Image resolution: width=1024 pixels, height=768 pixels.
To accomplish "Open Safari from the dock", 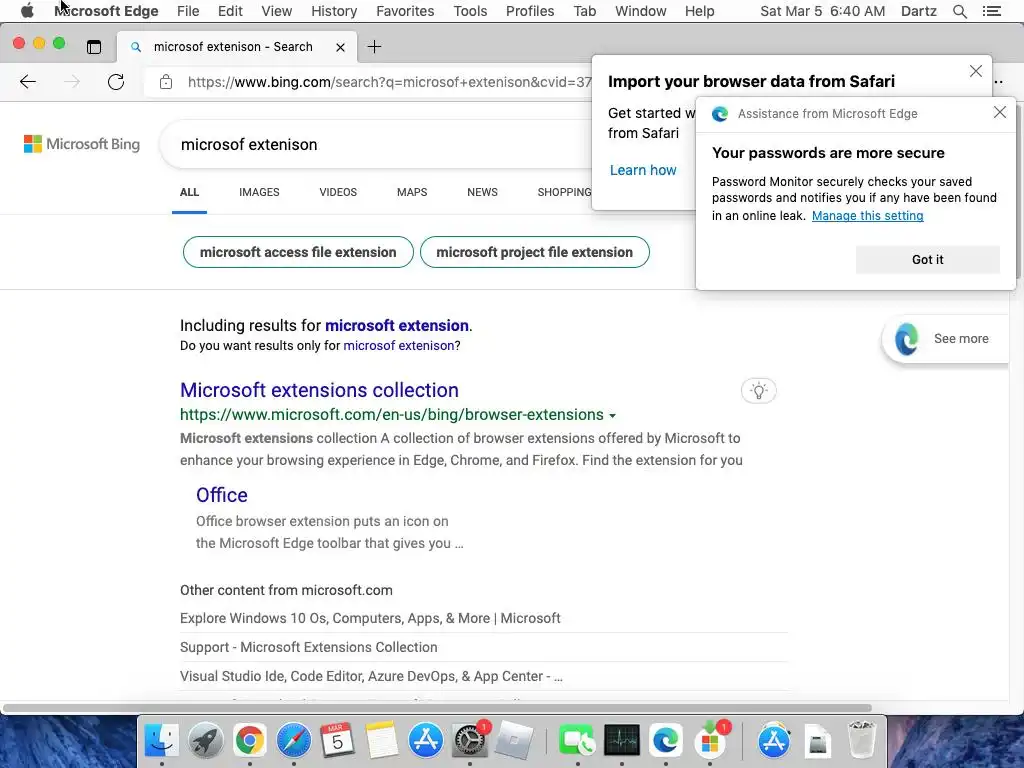I will [294, 741].
